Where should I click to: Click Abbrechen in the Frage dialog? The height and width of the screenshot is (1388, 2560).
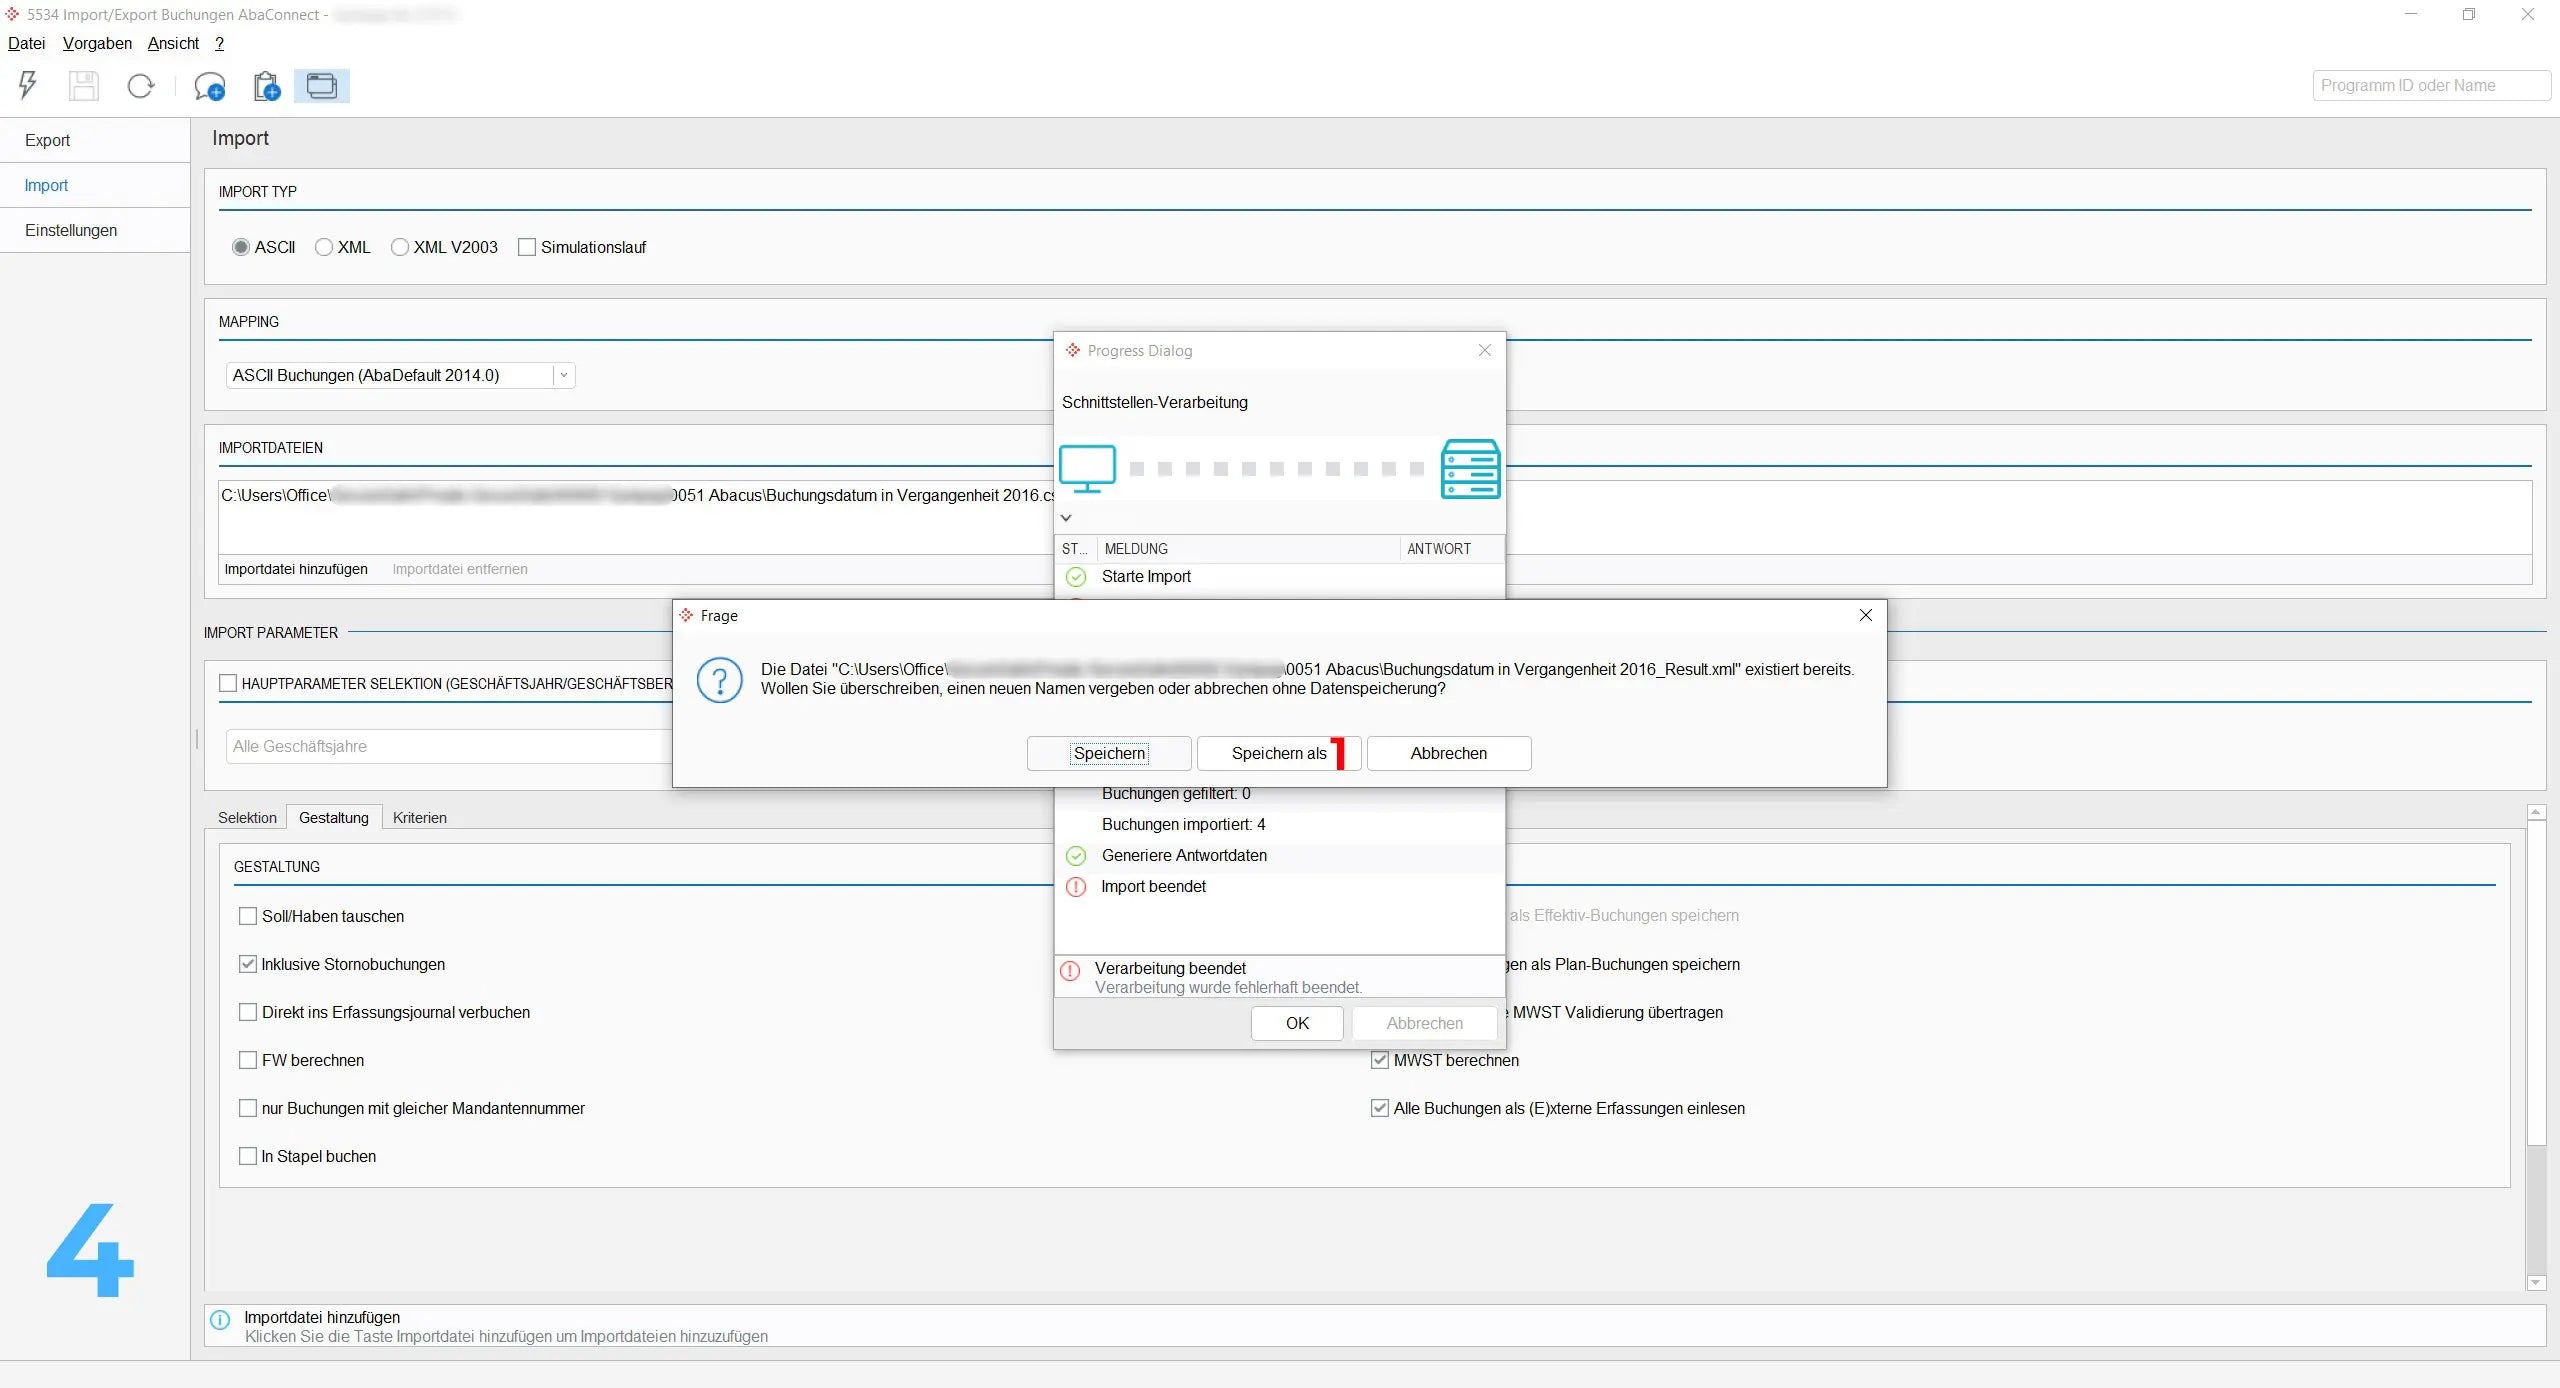pyautogui.click(x=1448, y=753)
